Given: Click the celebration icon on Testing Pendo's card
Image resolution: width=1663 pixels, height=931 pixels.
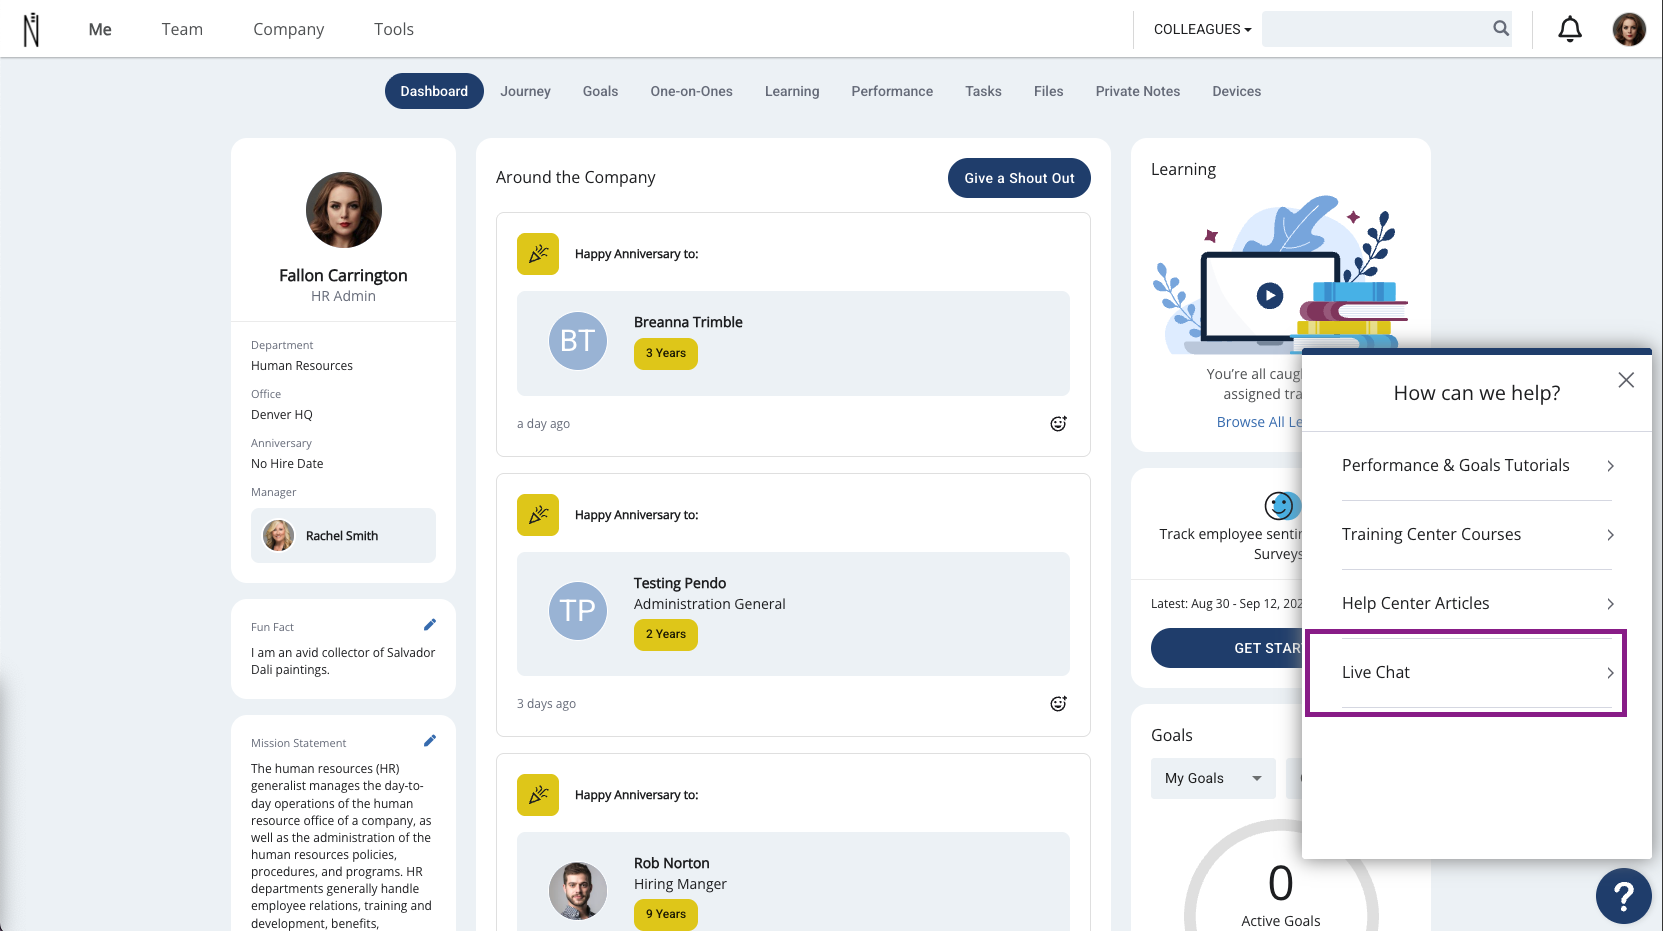Looking at the screenshot, I should coord(538,515).
